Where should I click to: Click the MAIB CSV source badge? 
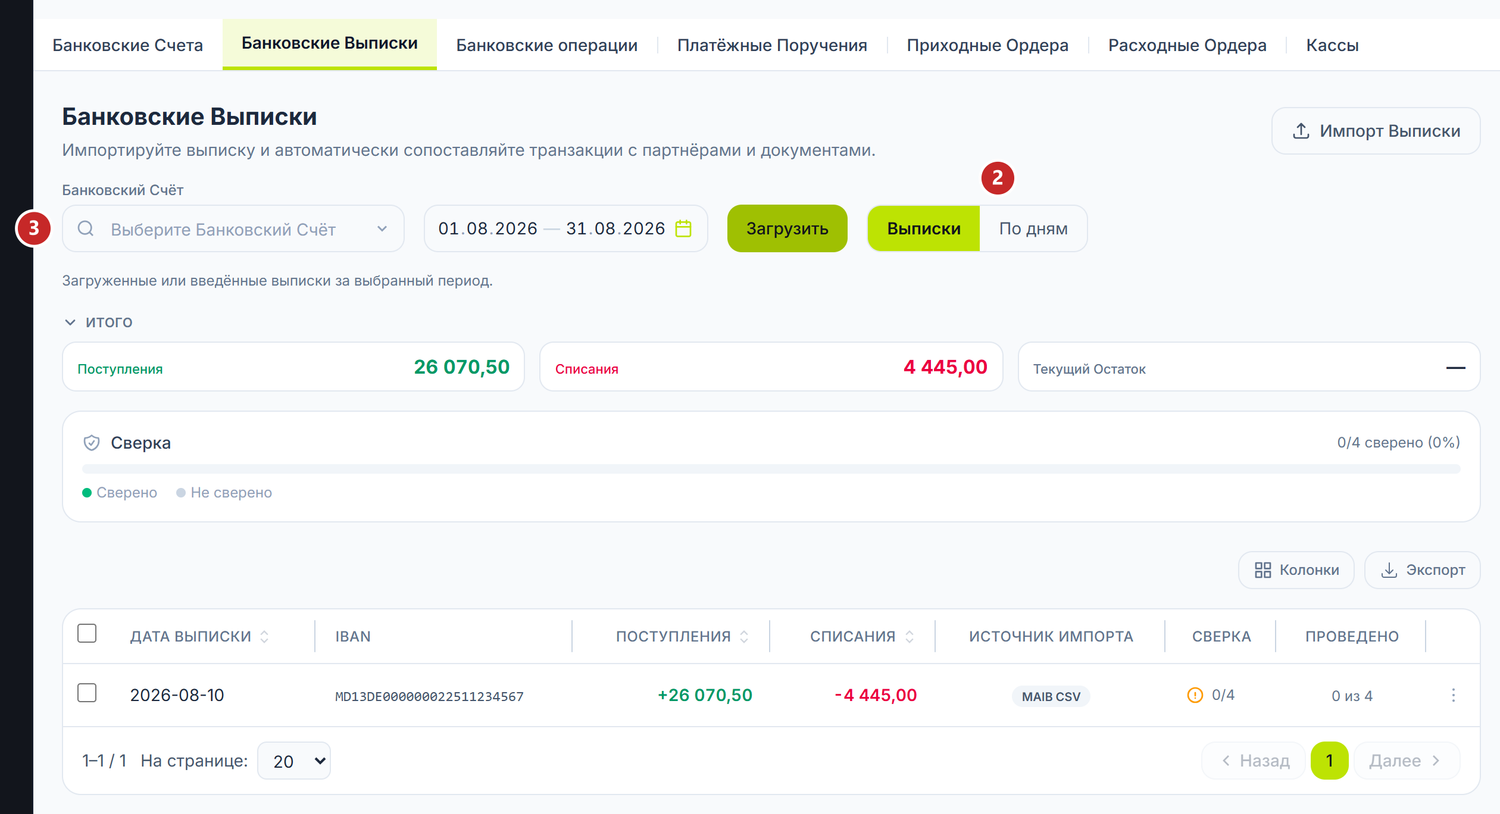click(x=1051, y=696)
